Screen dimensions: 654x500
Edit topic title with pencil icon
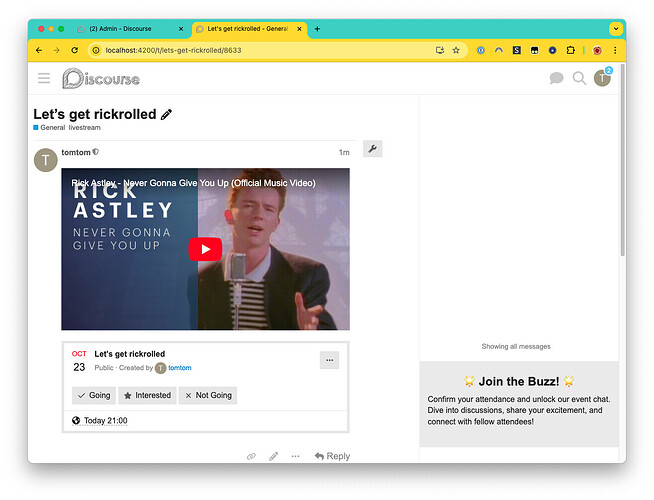pos(166,114)
